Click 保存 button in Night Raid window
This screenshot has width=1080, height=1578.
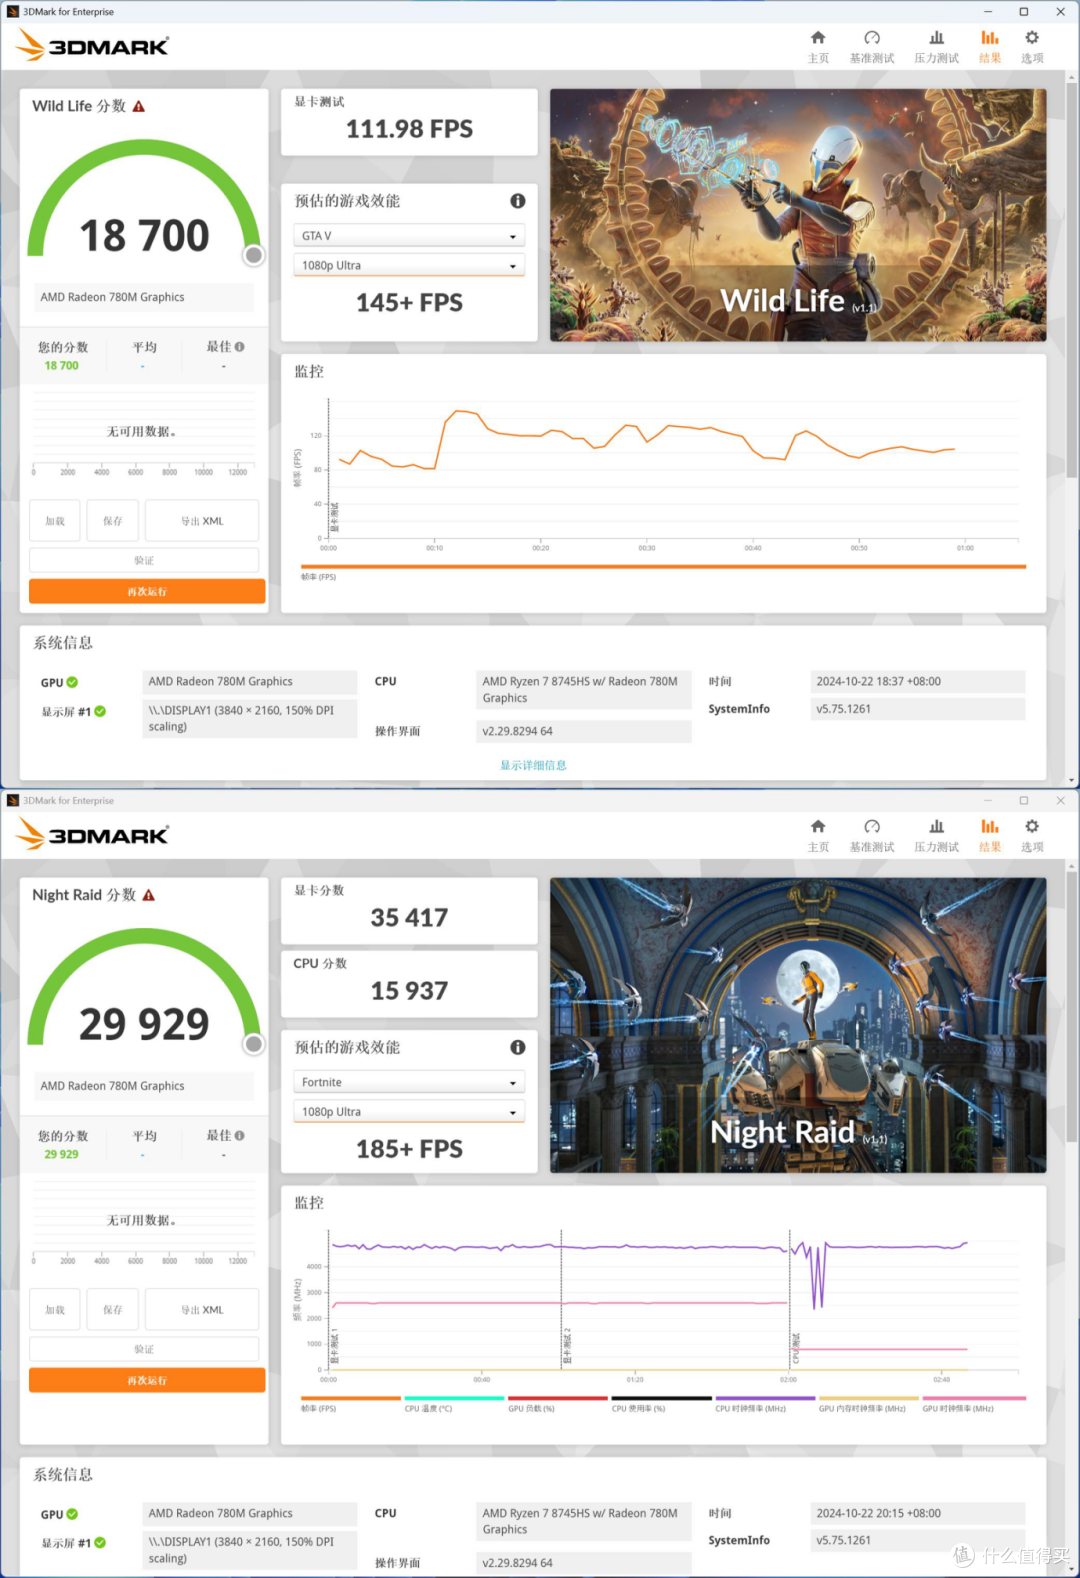[113, 1310]
